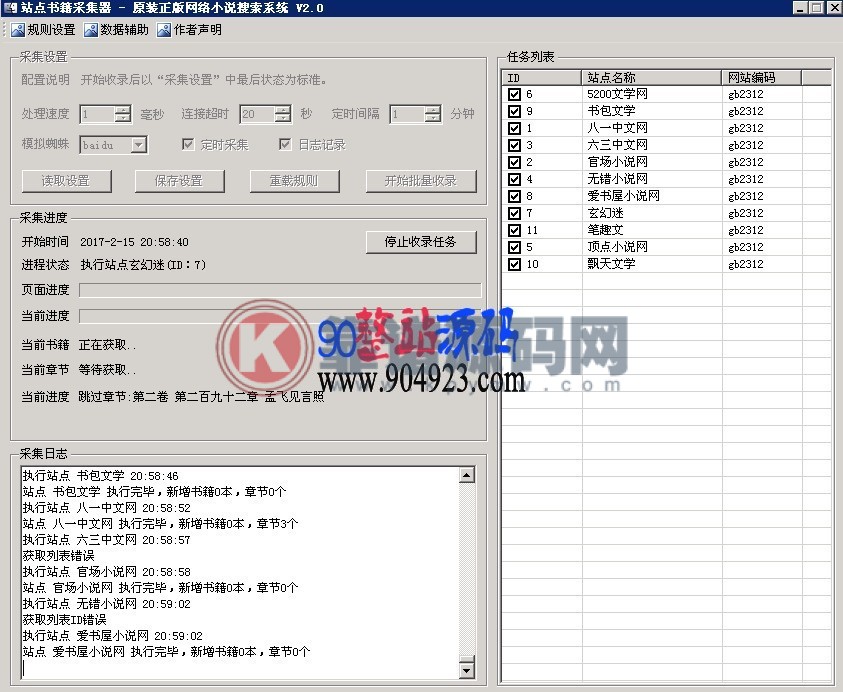Uncheck the 爱书屋小说网 task

click(515, 196)
